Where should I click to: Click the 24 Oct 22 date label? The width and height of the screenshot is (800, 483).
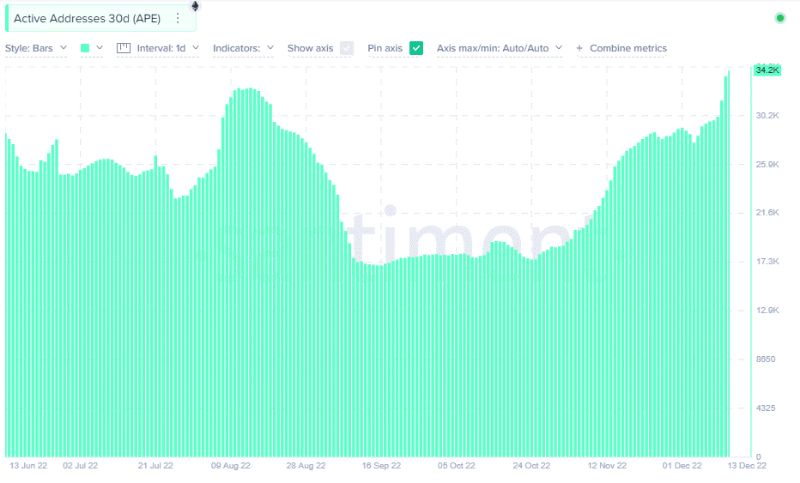pyautogui.click(x=532, y=466)
